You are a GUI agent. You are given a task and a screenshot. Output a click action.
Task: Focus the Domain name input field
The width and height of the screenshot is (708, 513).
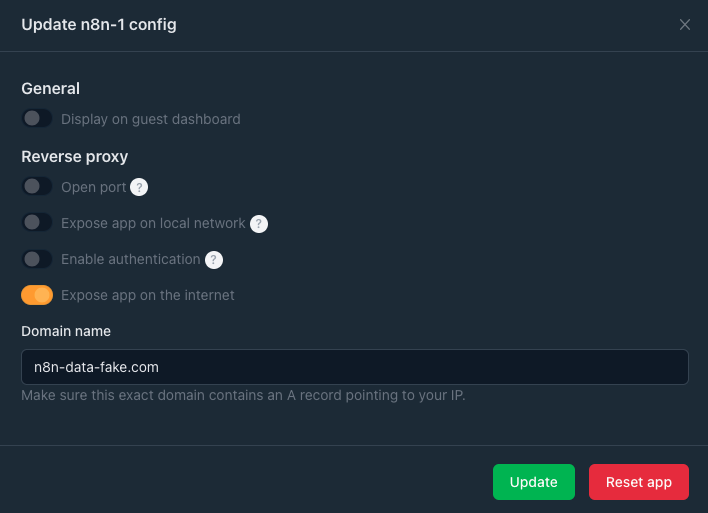354,367
